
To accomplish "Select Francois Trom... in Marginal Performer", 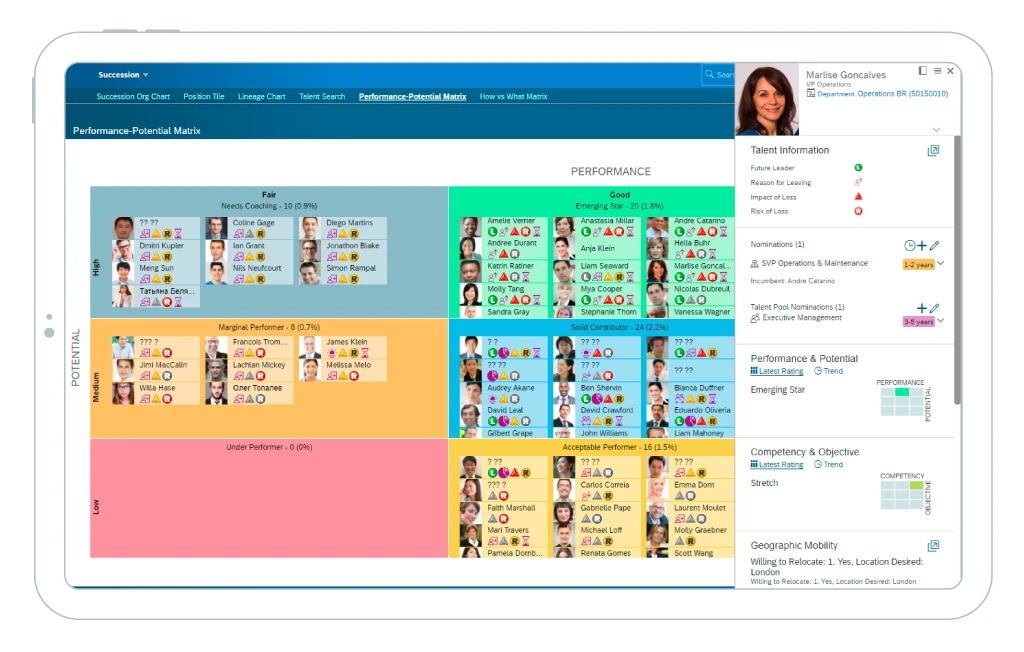I will [x=249, y=347].
